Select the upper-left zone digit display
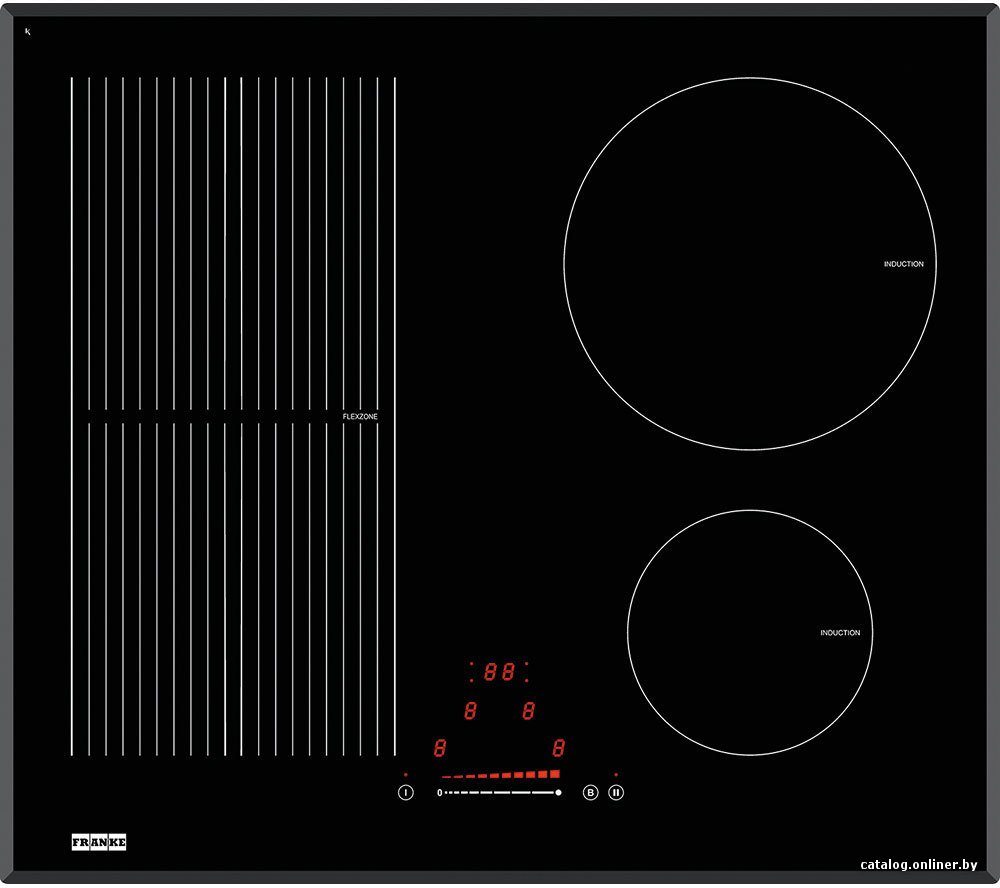 click(x=470, y=711)
